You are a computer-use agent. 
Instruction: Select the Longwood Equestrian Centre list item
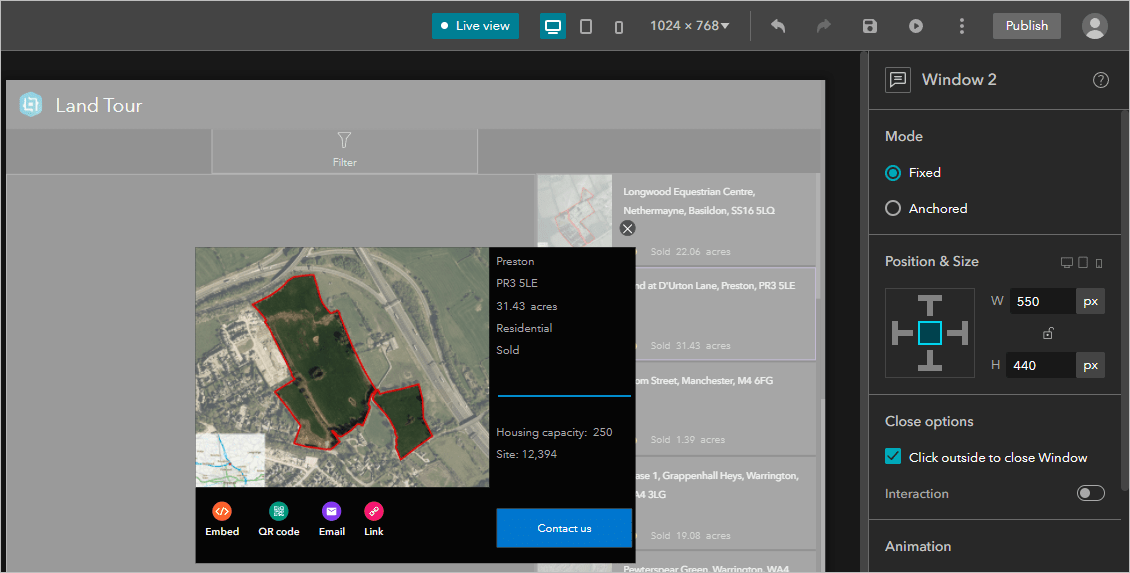(676, 220)
